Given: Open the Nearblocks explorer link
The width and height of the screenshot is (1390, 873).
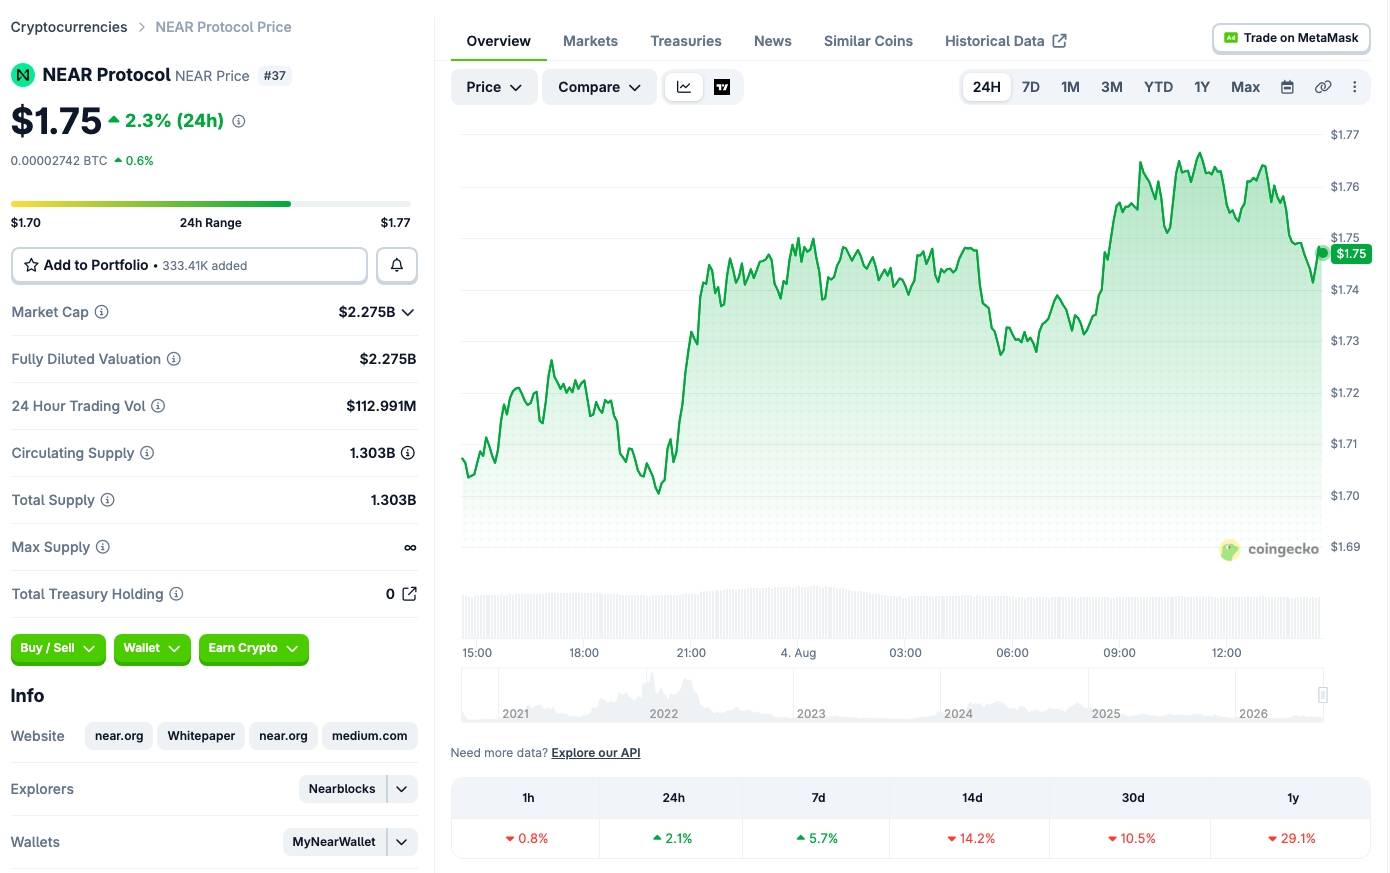Looking at the screenshot, I should (x=342, y=789).
